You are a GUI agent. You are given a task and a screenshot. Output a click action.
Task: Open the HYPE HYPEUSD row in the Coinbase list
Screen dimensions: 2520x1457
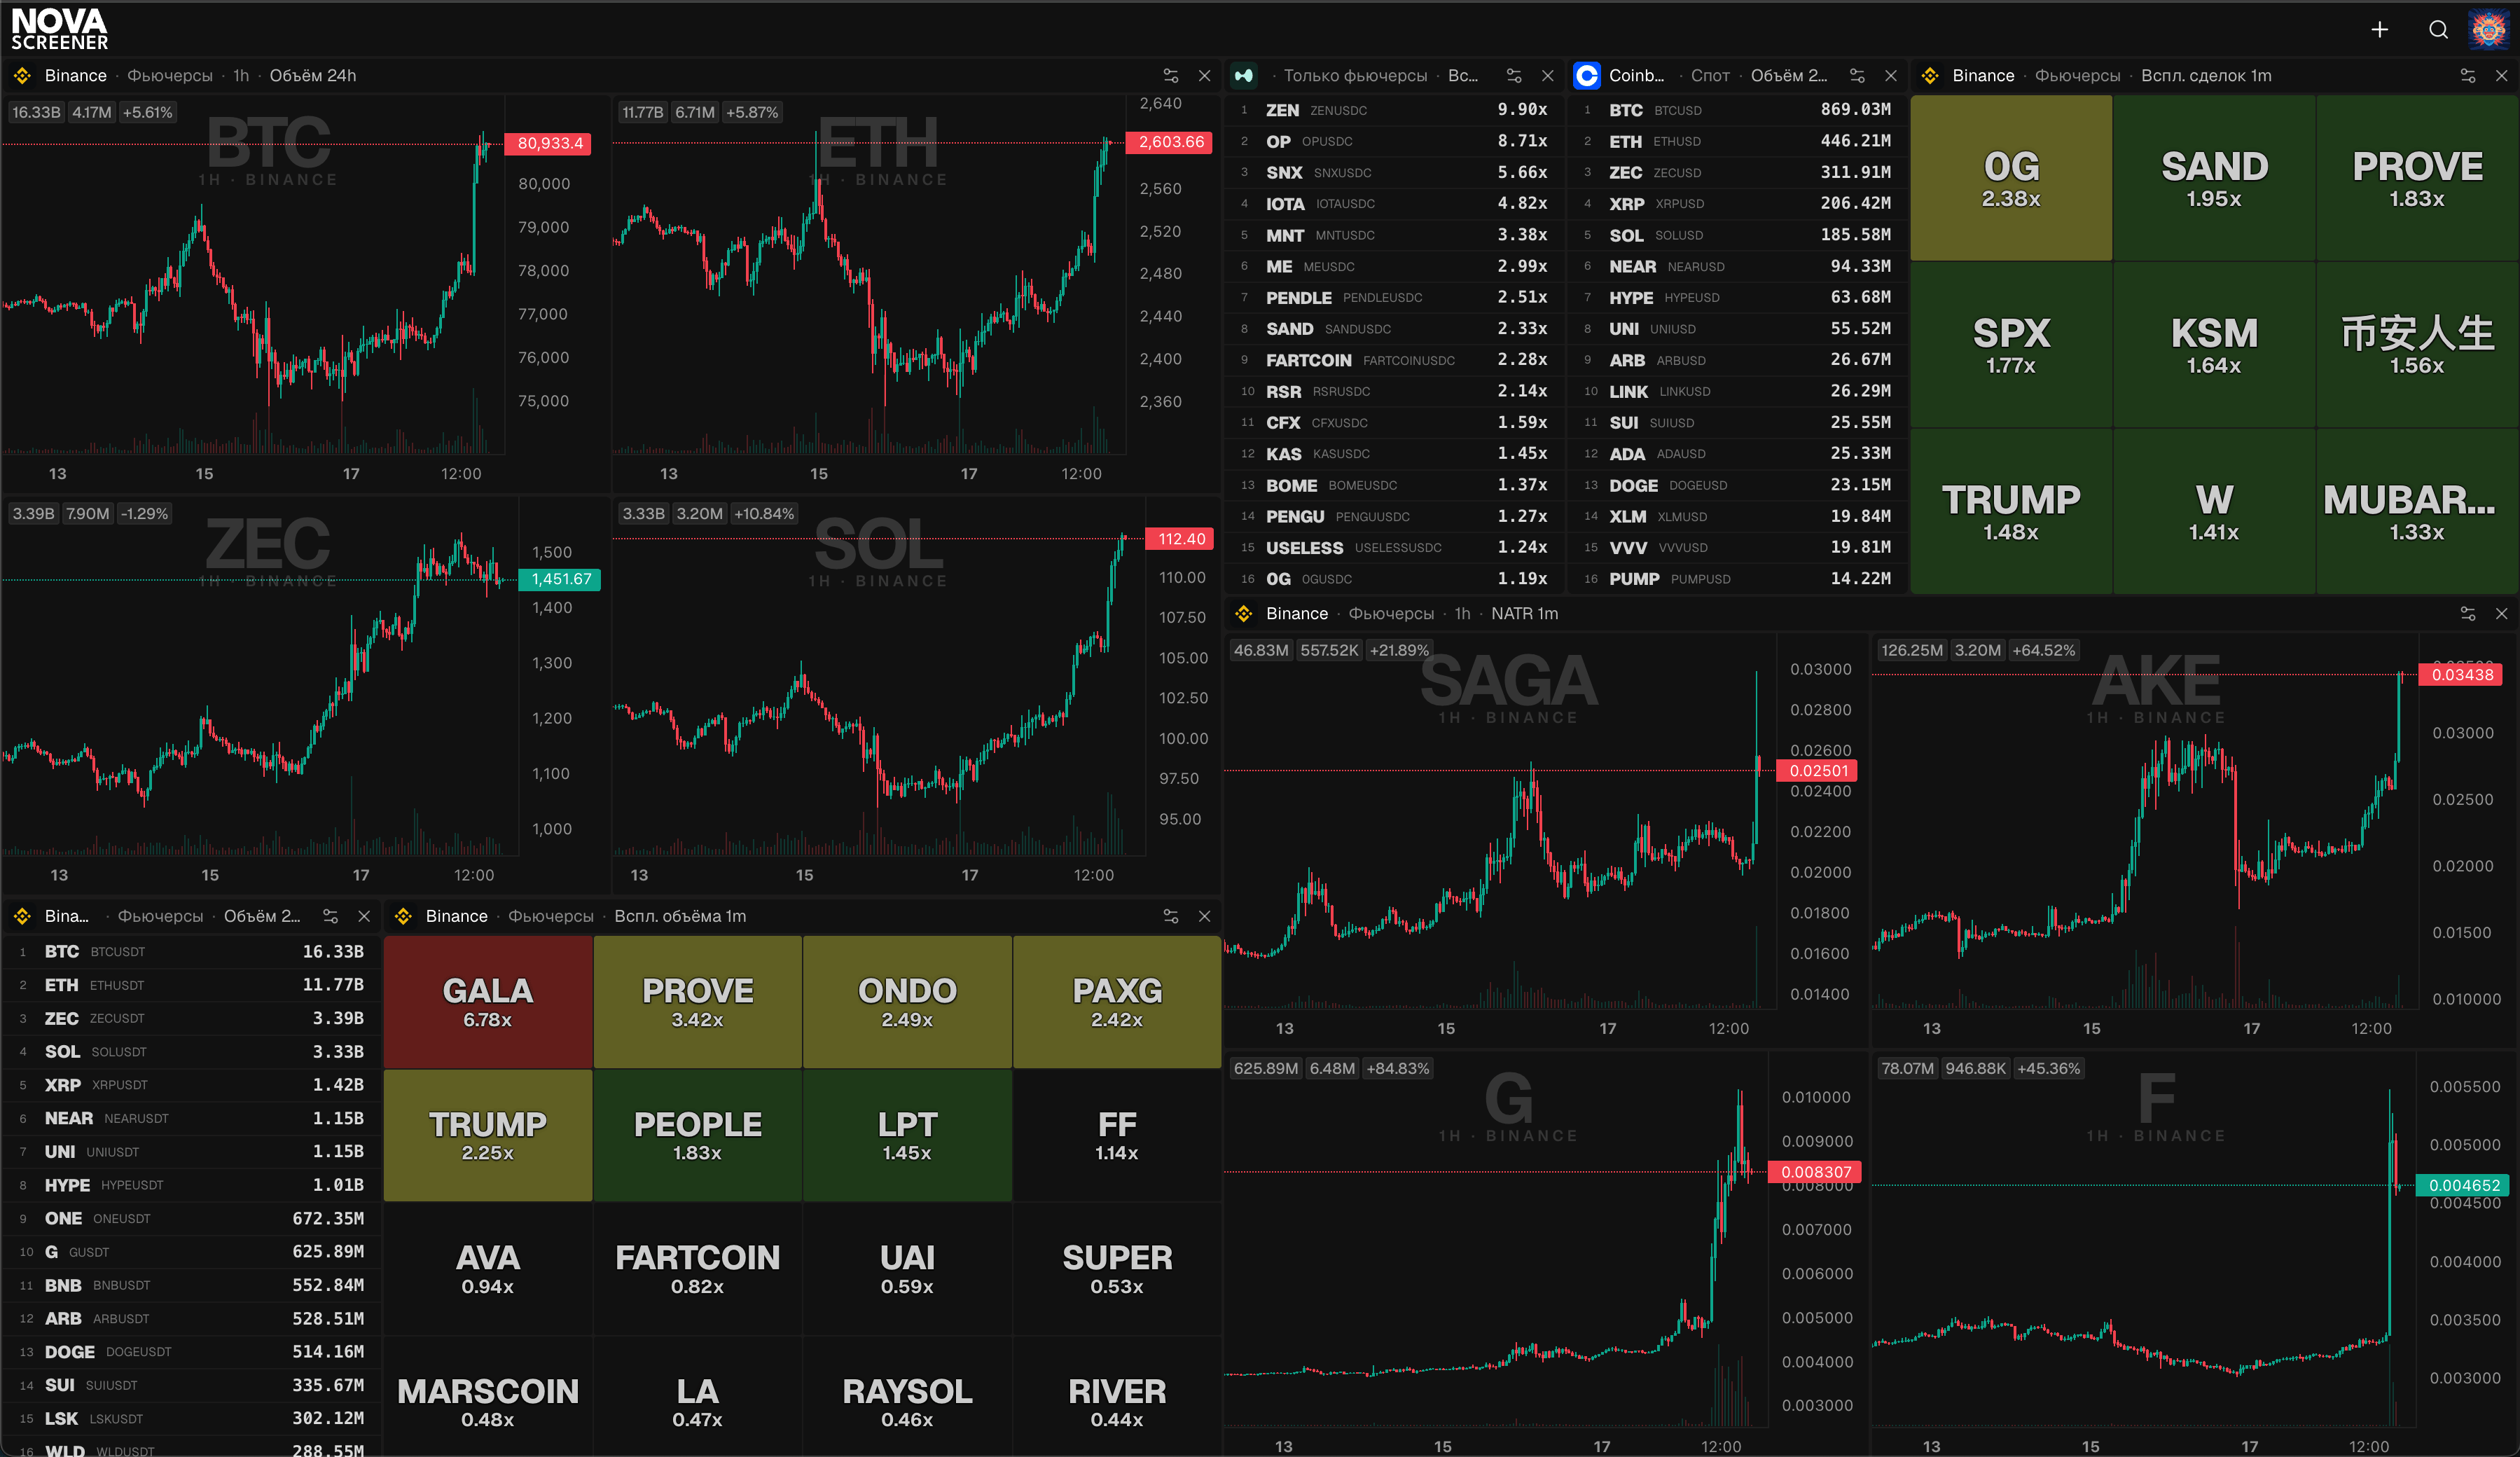(x=1738, y=298)
